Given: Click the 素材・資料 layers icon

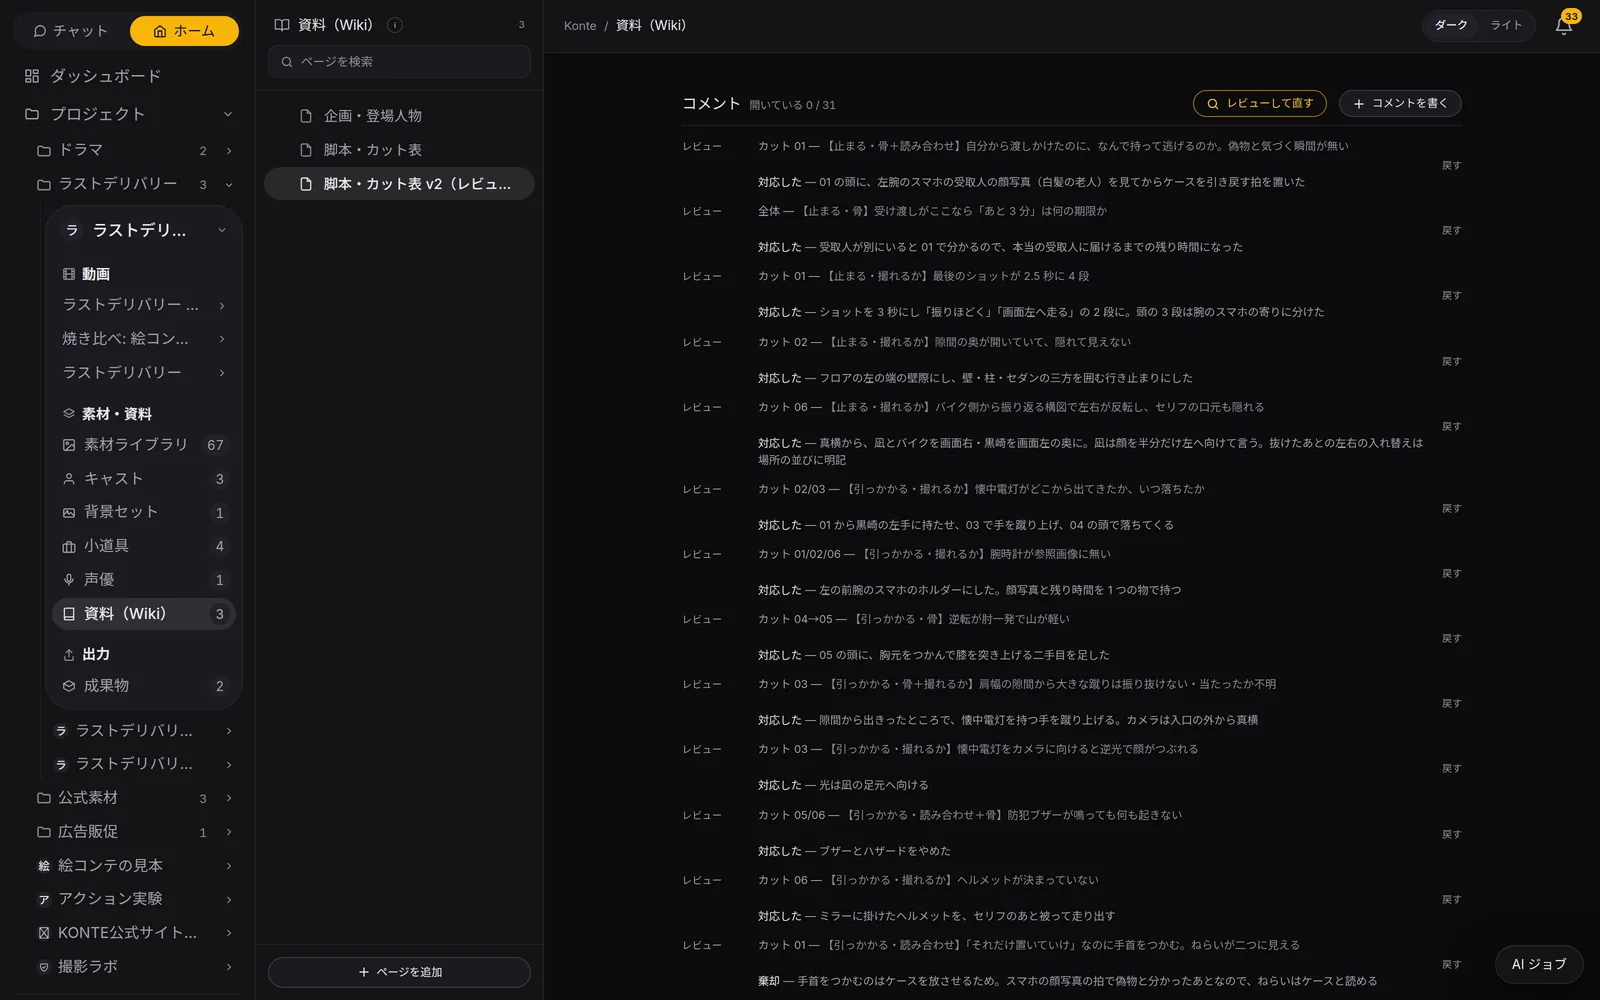Looking at the screenshot, I should click(x=69, y=414).
